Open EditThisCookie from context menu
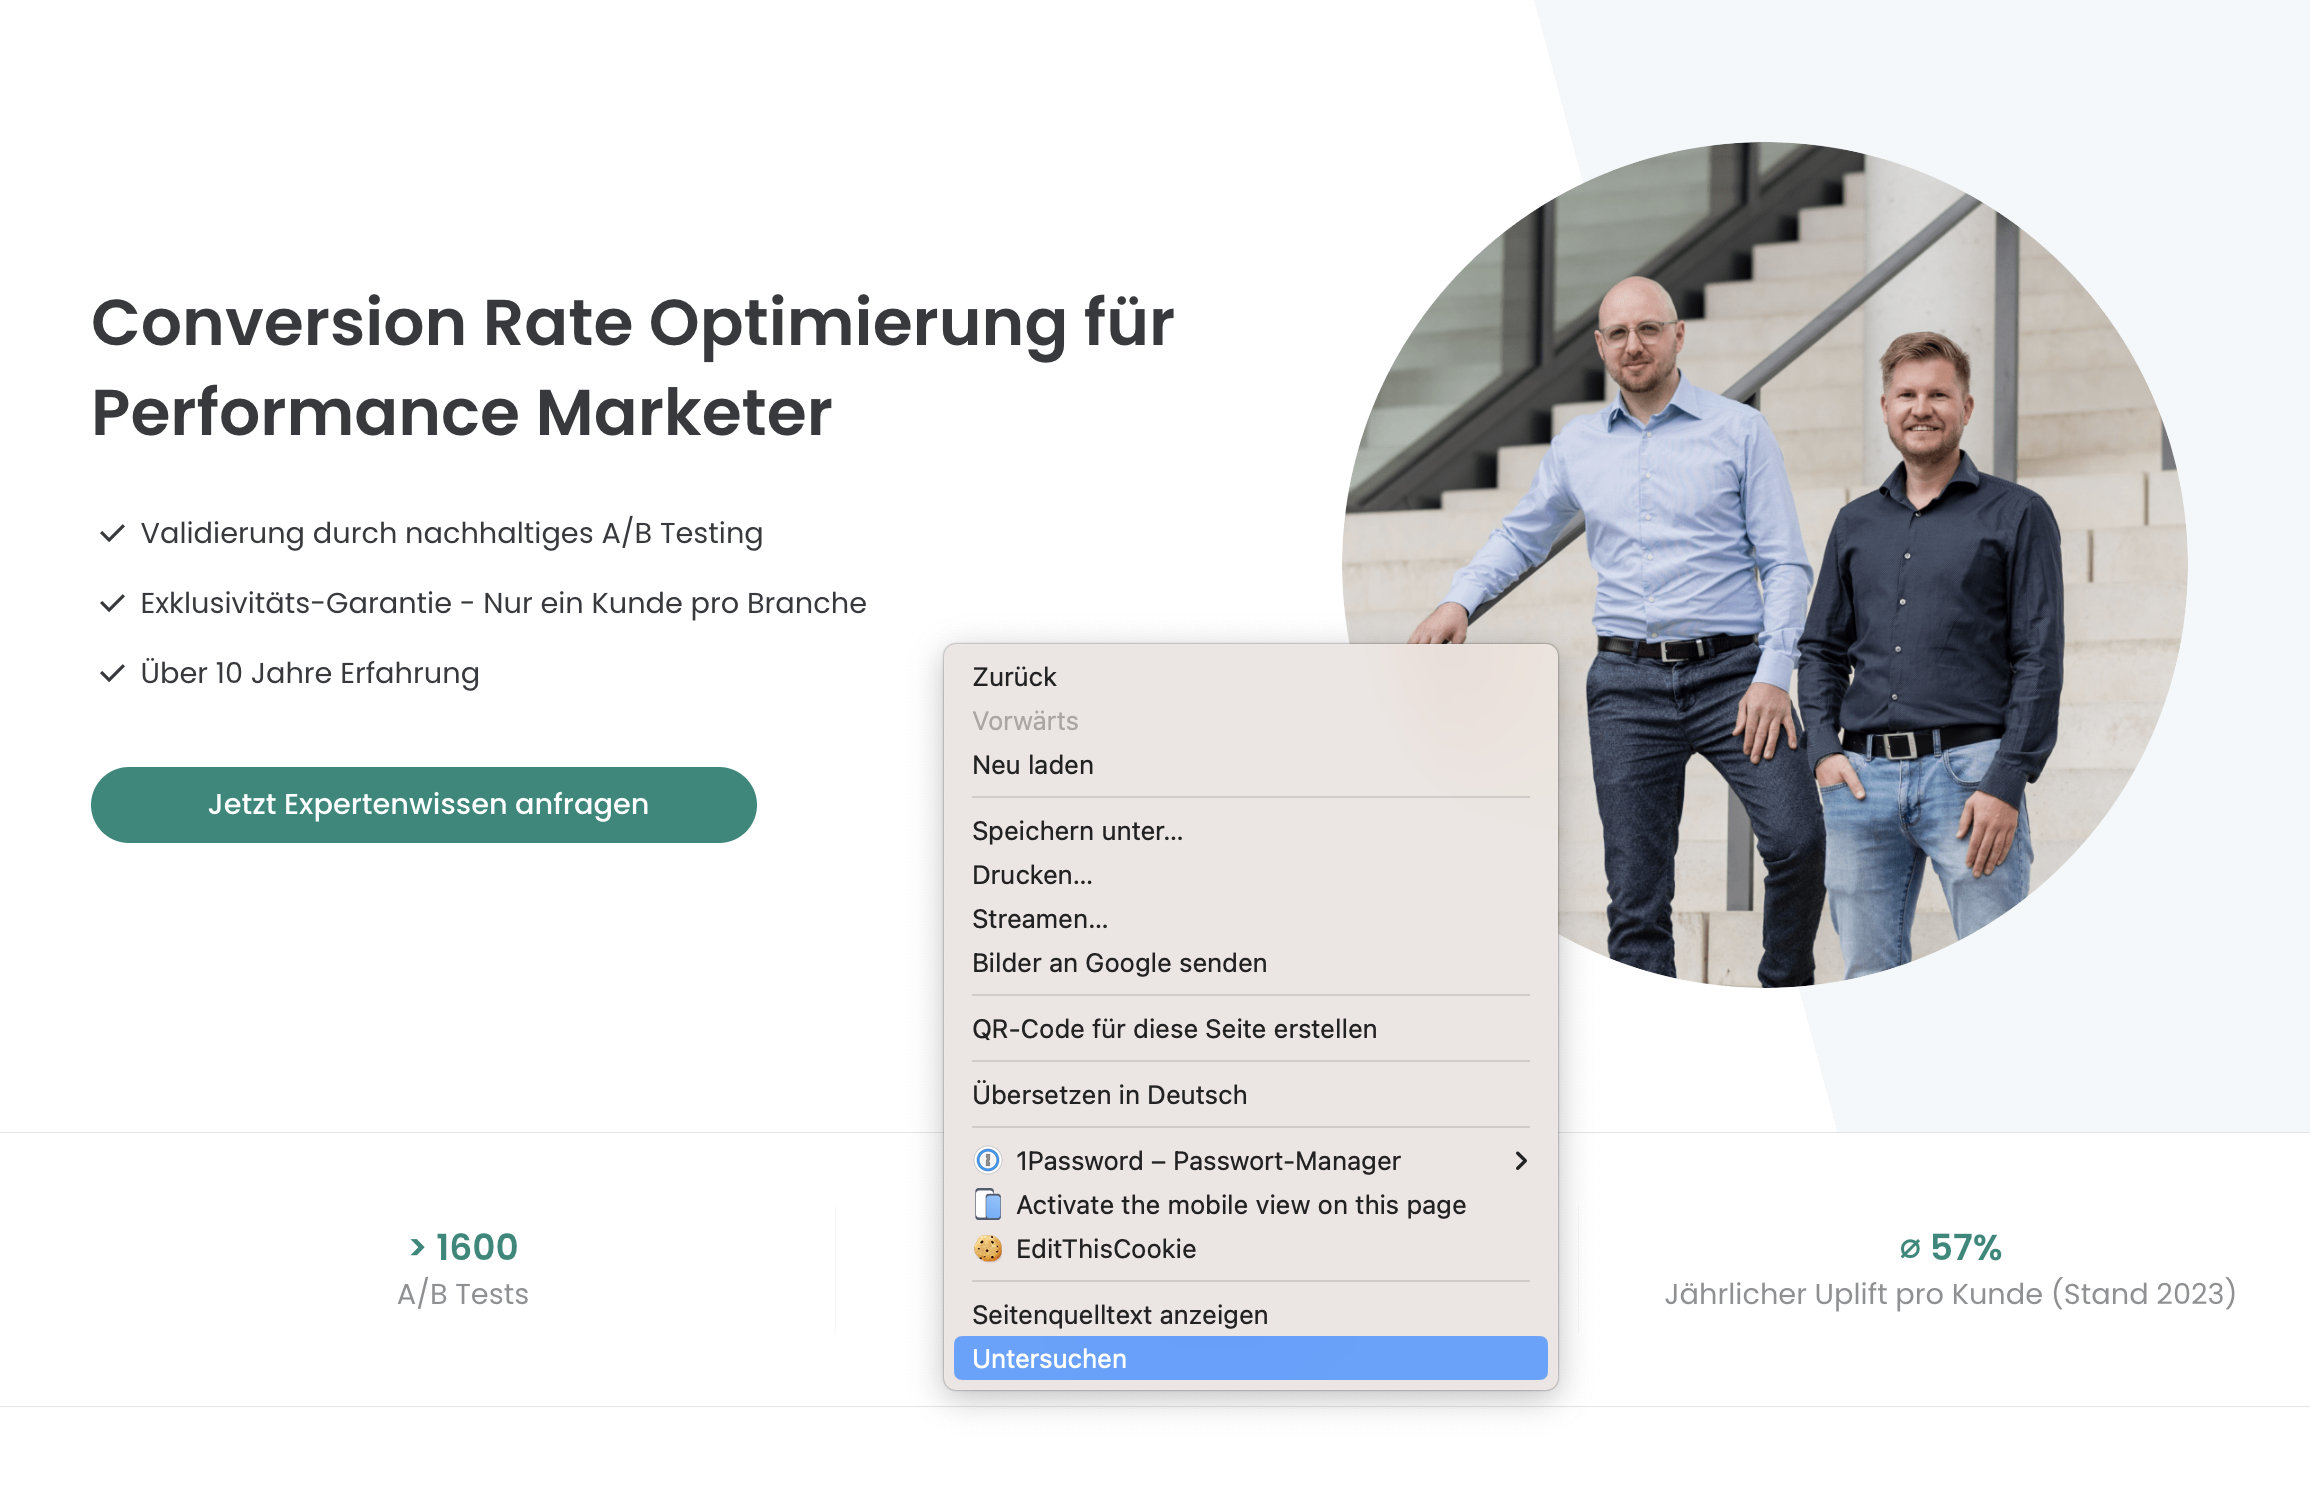2310x1504 pixels. point(1250,1249)
